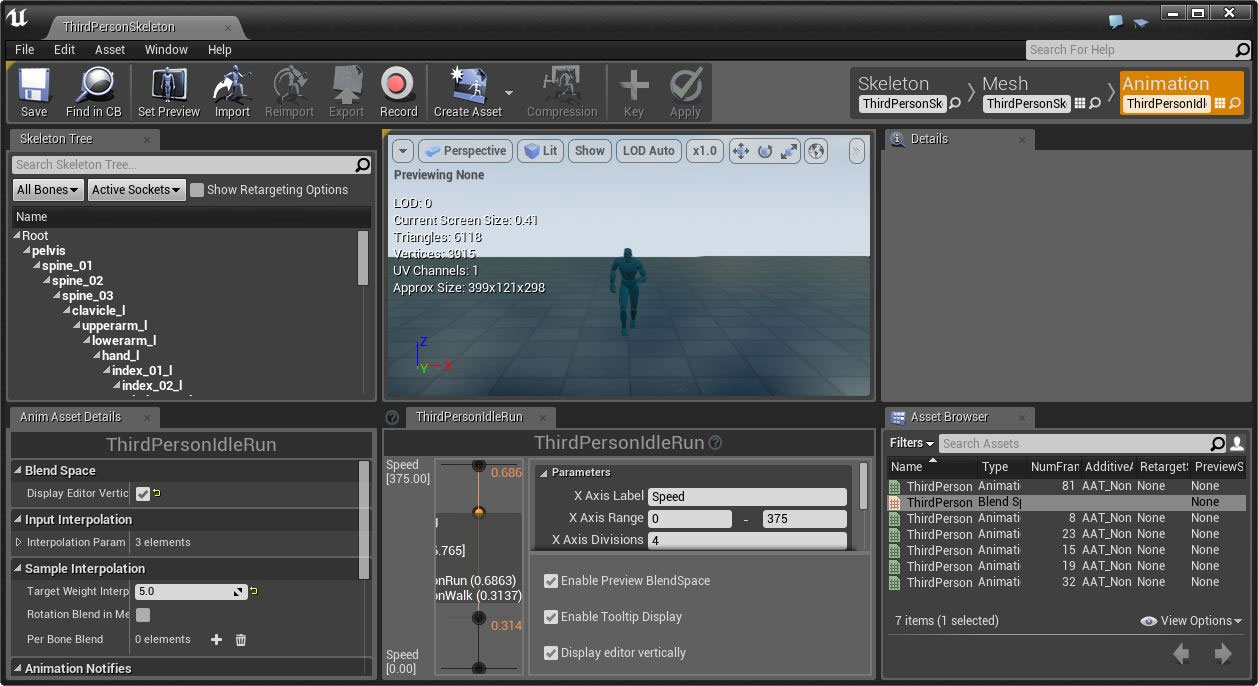This screenshot has width=1258, height=686.
Task: Select the asset row with 81 frames
Action: [x=1067, y=486]
